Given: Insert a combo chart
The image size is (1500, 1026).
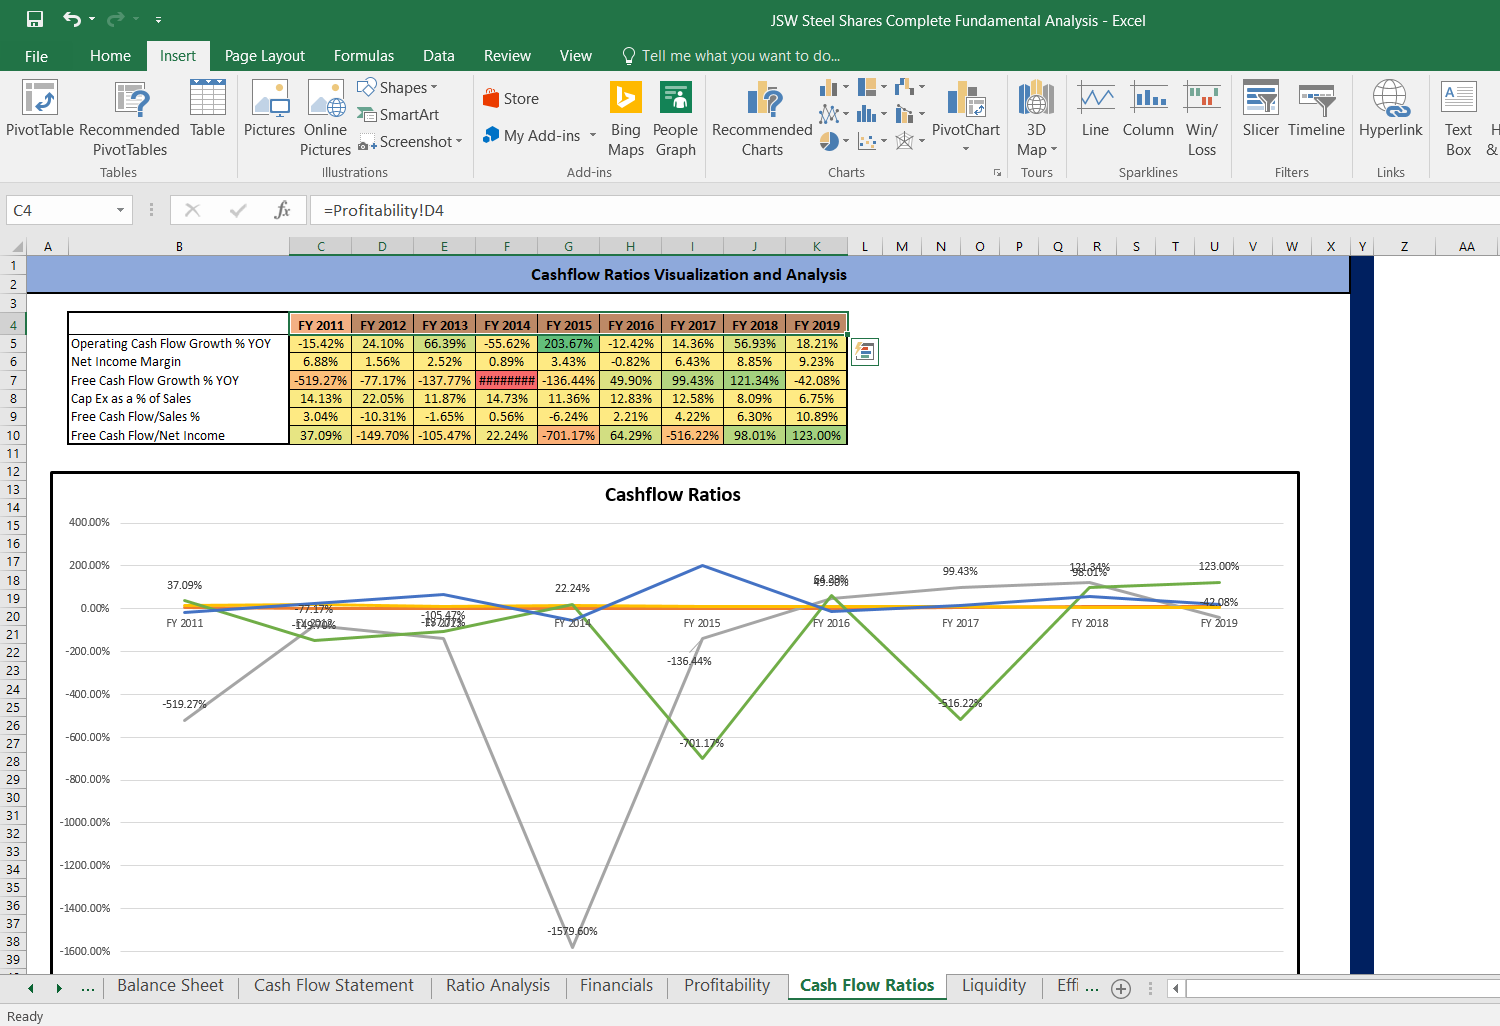Looking at the screenshot, I should tap(909, 115).
